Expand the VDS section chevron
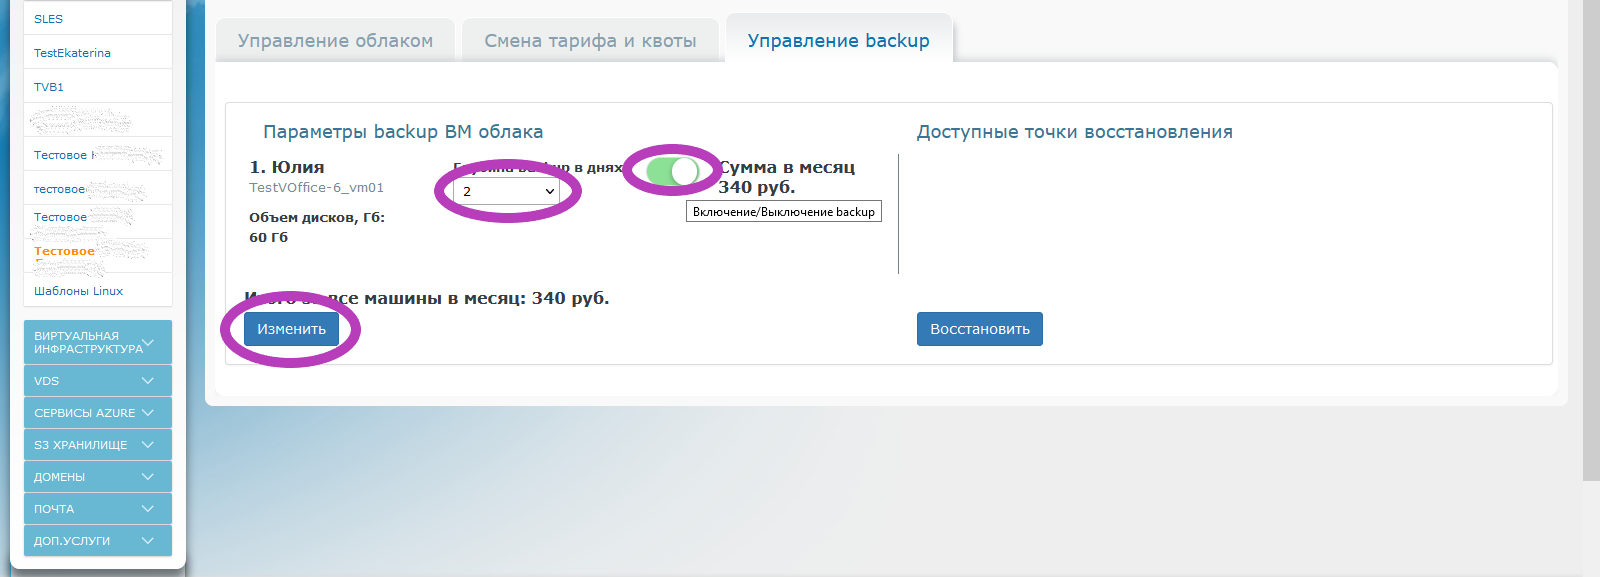Image resolution: width=1600 pixels, height=577 pixels. [148, 381]
